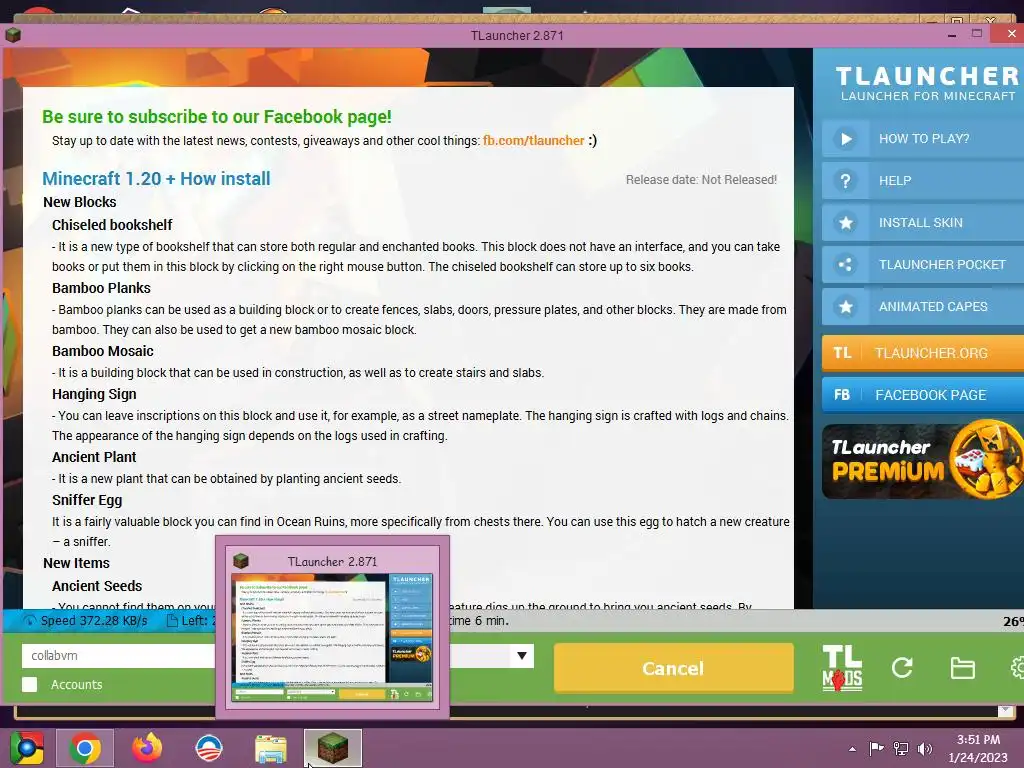Click the Minecraft 1.20 + How install heading
The height and width of the screenshot is (768, 1024).
[x=156, y=178]
